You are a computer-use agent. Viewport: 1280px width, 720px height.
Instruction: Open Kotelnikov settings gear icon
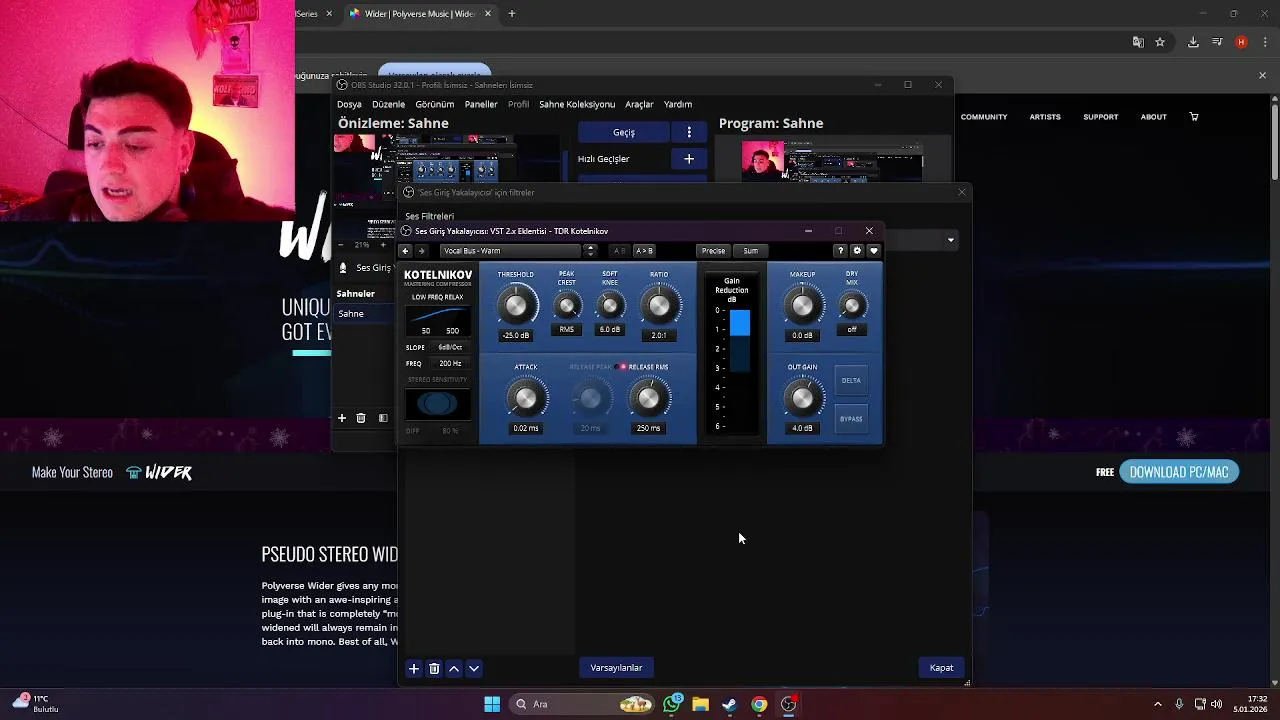click(x=857, y=251)
